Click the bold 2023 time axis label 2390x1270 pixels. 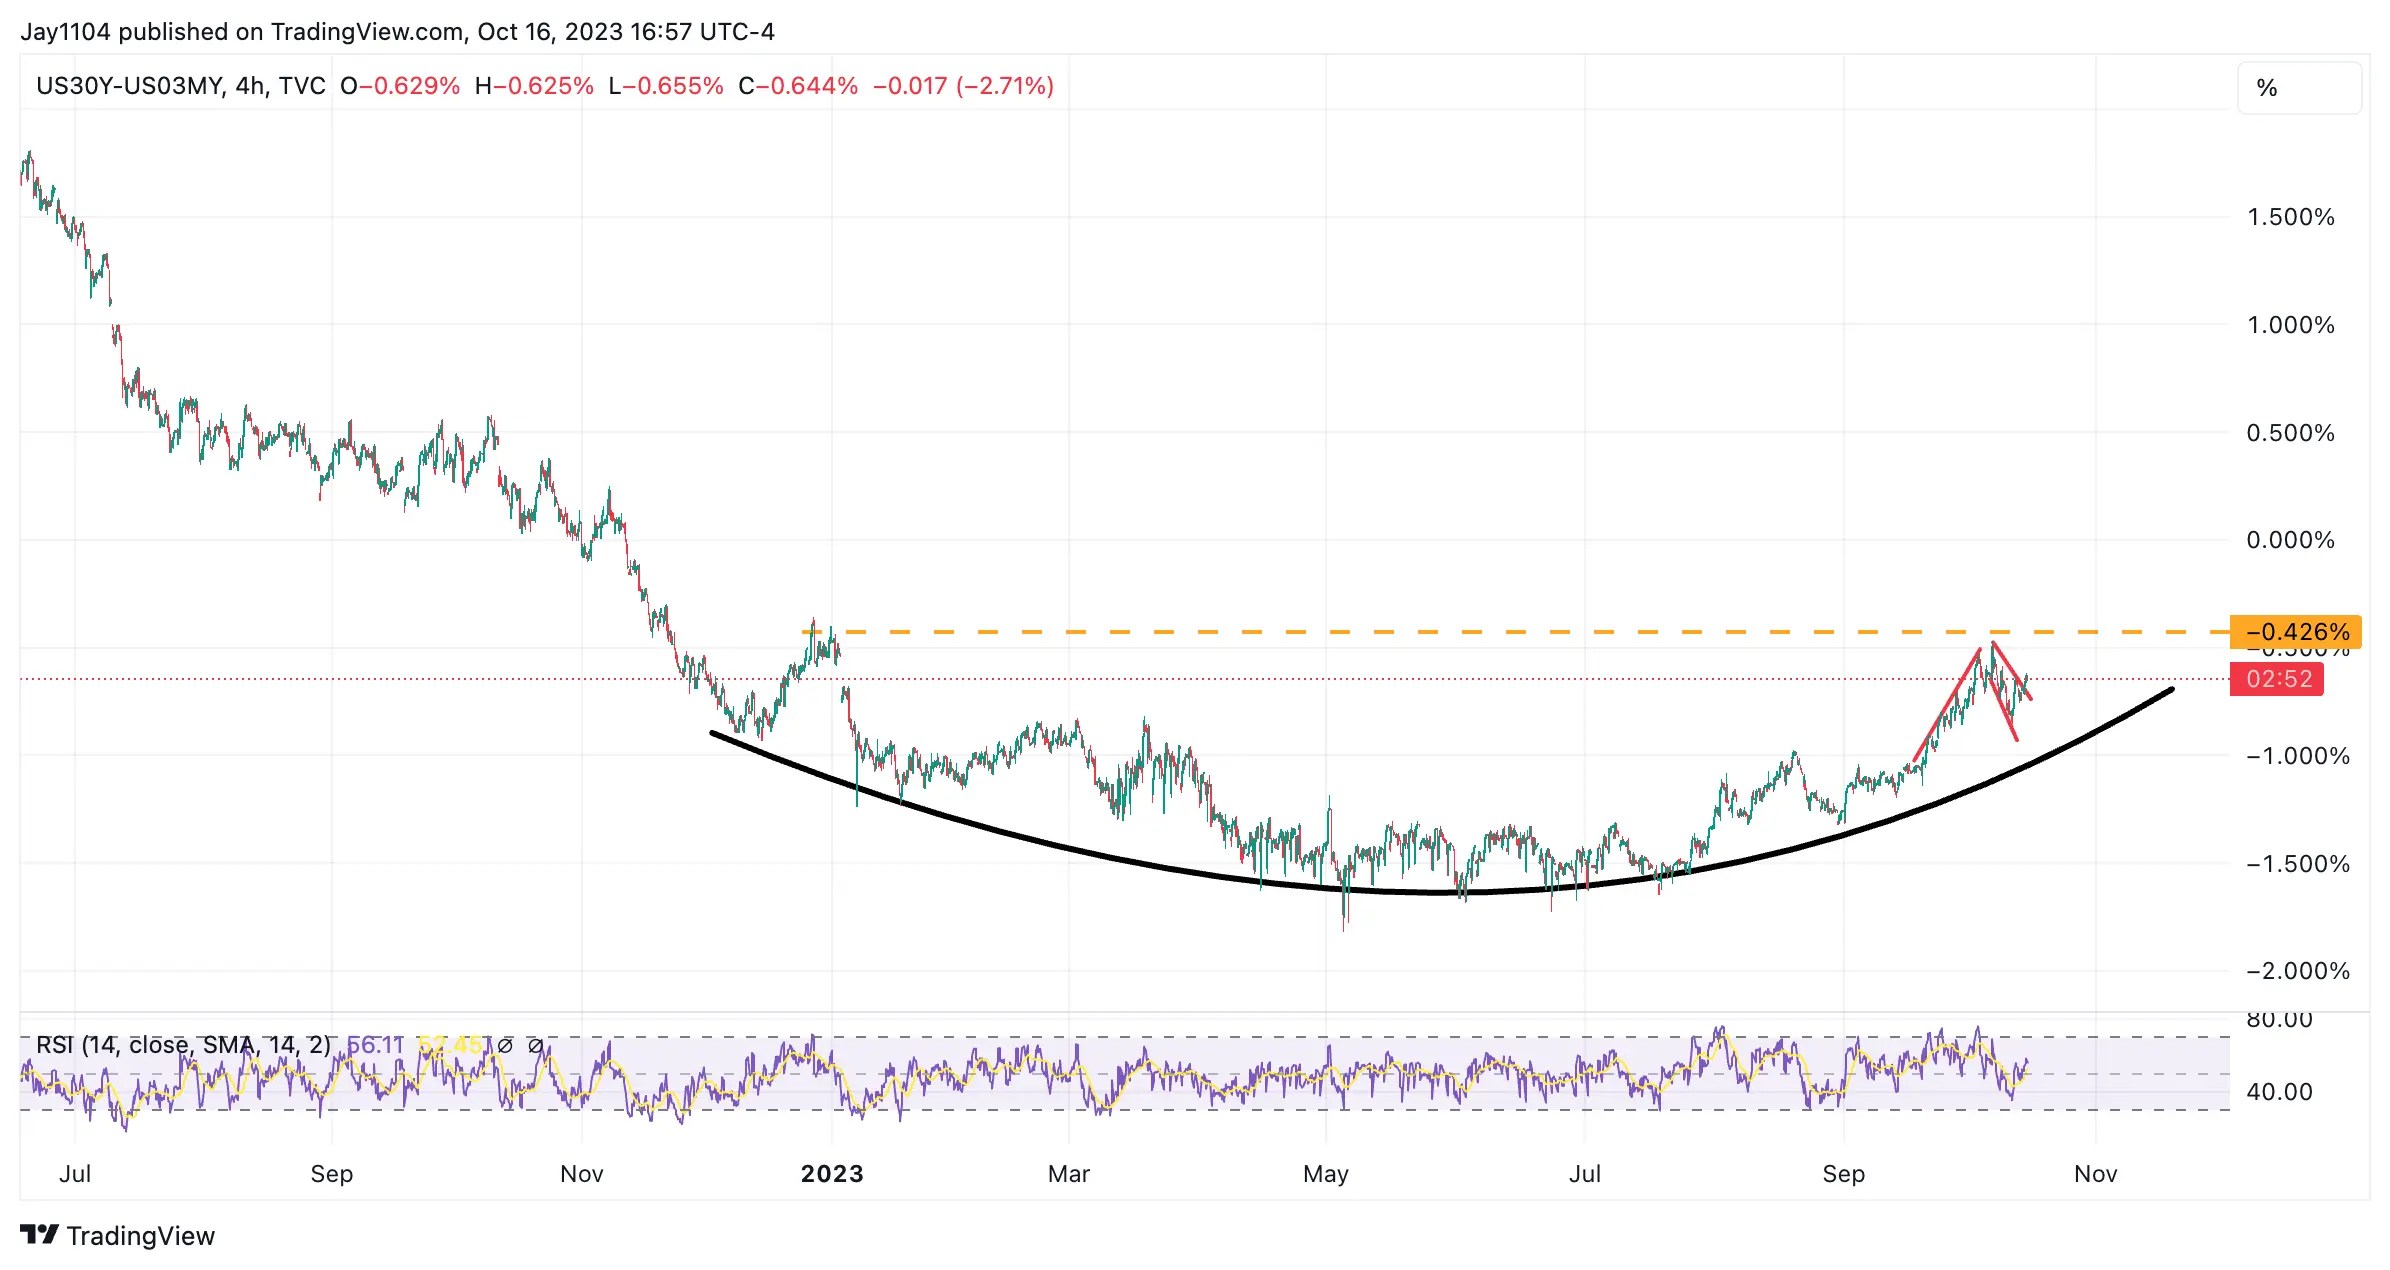pos(832,1174)
